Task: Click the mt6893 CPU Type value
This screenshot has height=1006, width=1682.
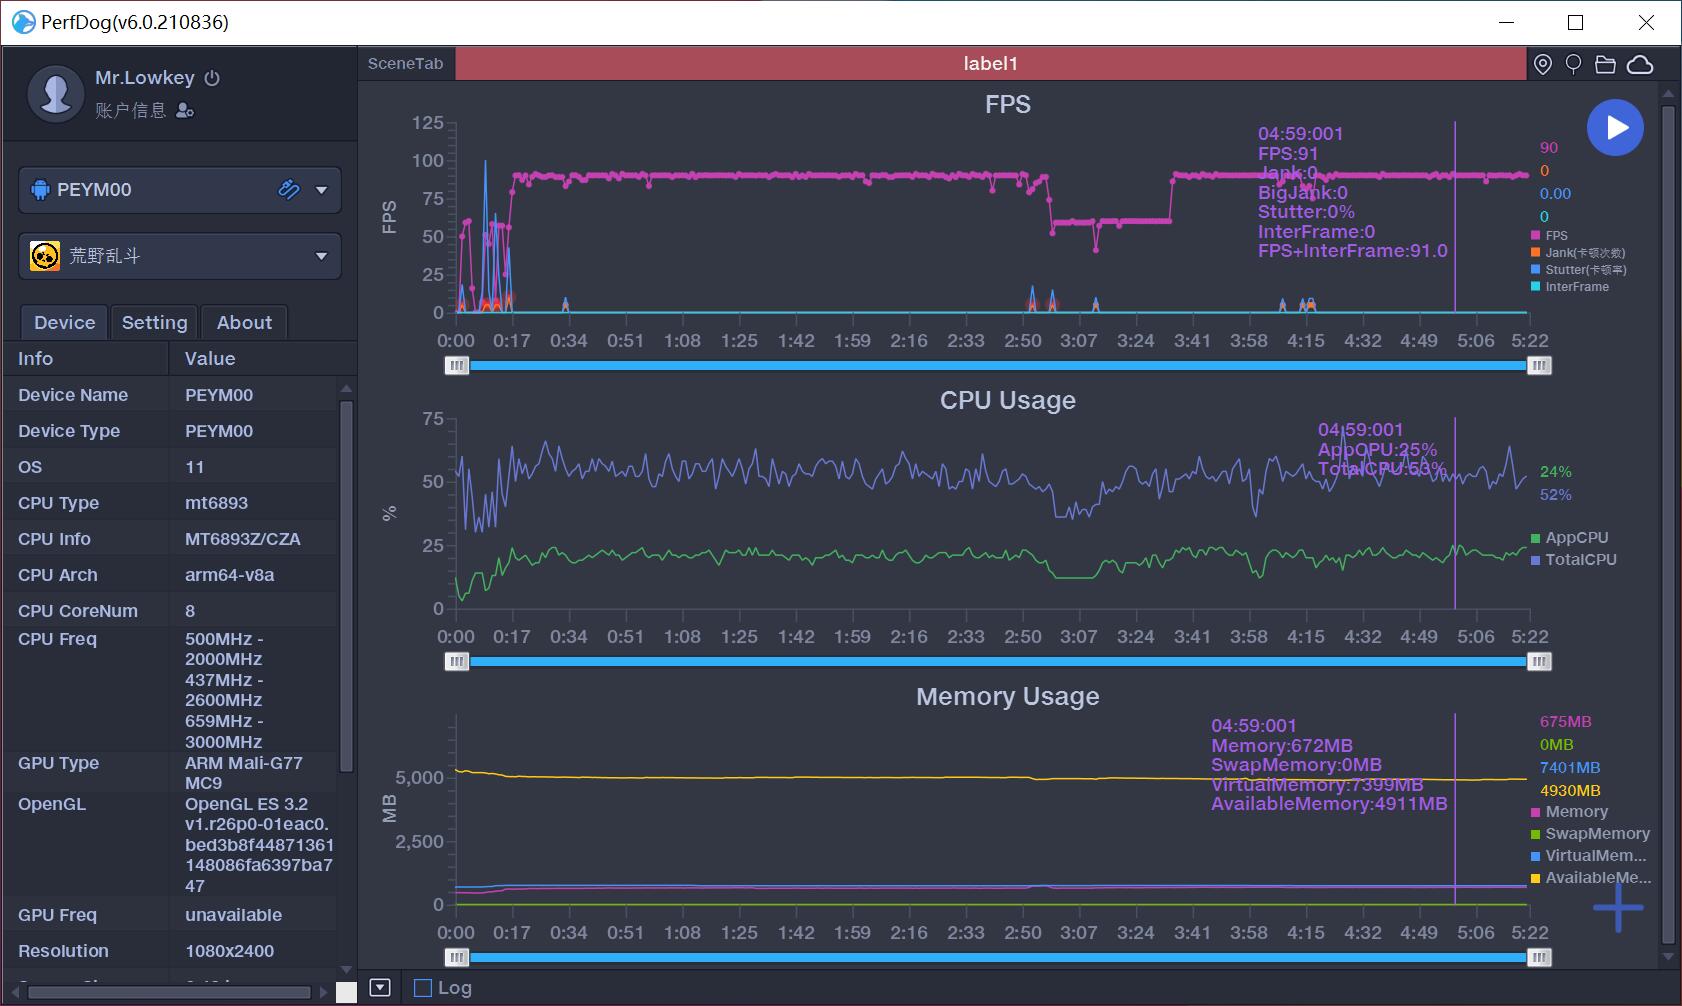Action: [216, 503]
